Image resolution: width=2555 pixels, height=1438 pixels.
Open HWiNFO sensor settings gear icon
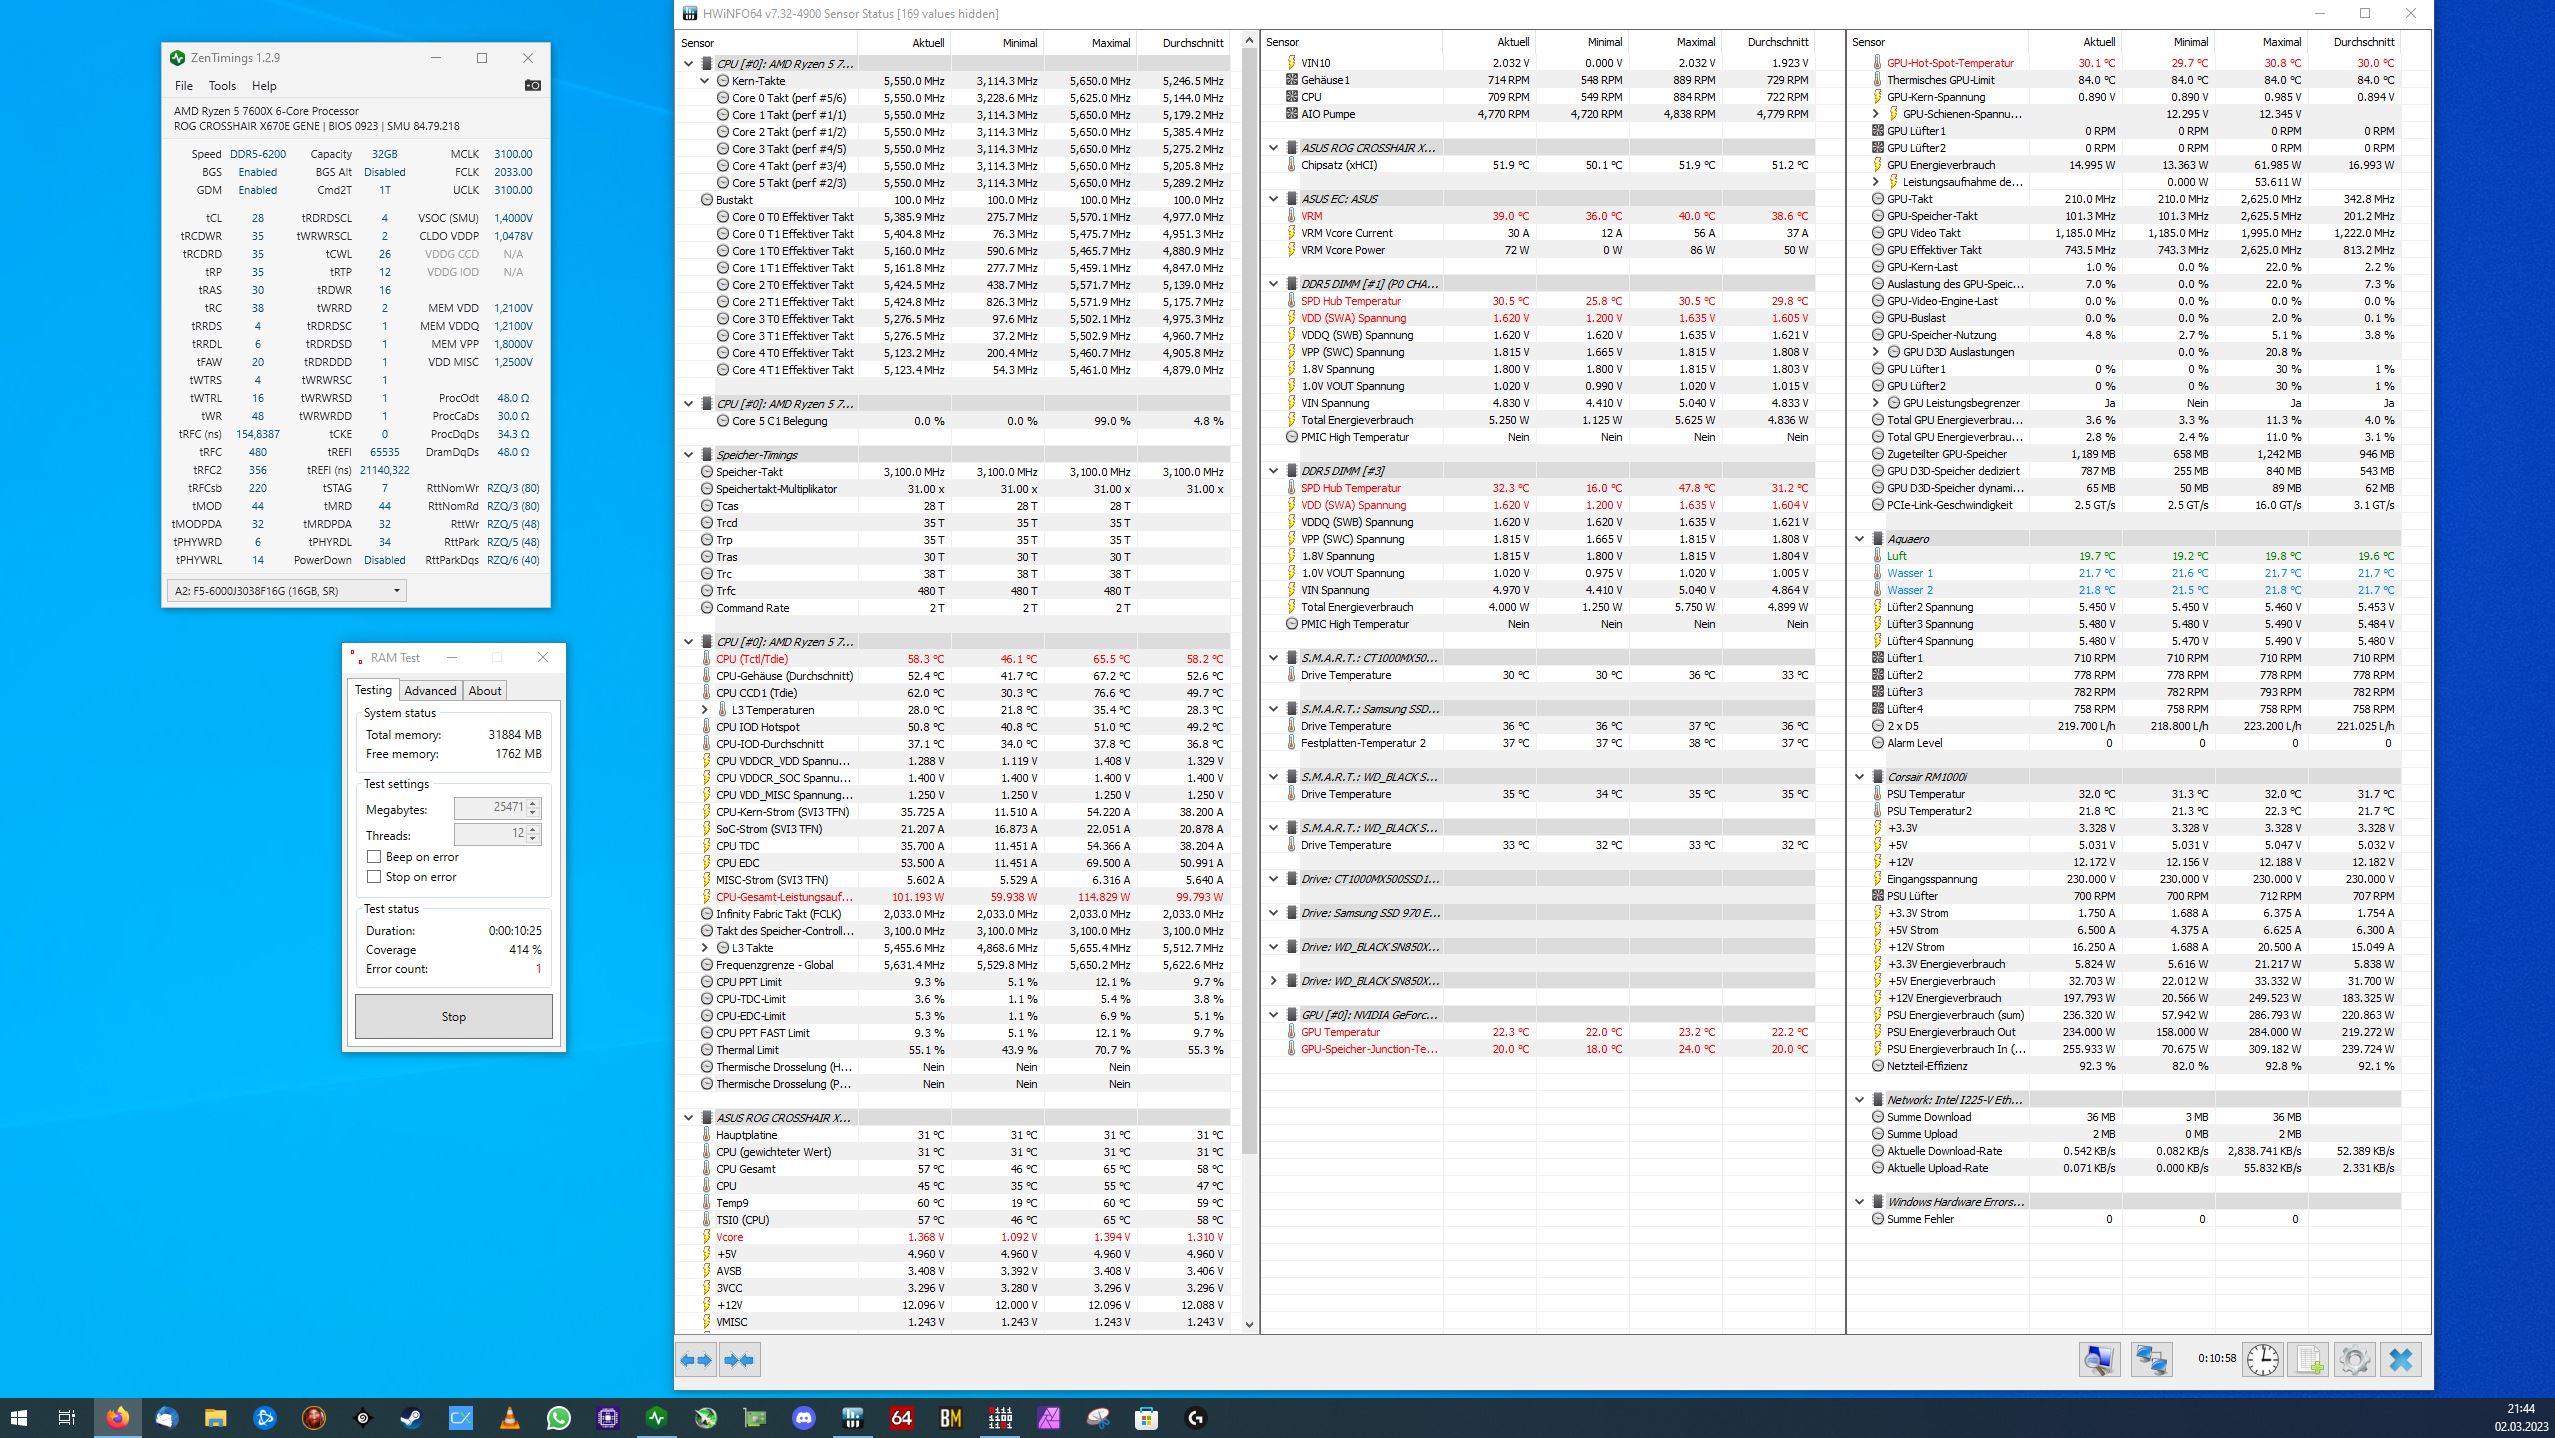coord(2354,1360)
